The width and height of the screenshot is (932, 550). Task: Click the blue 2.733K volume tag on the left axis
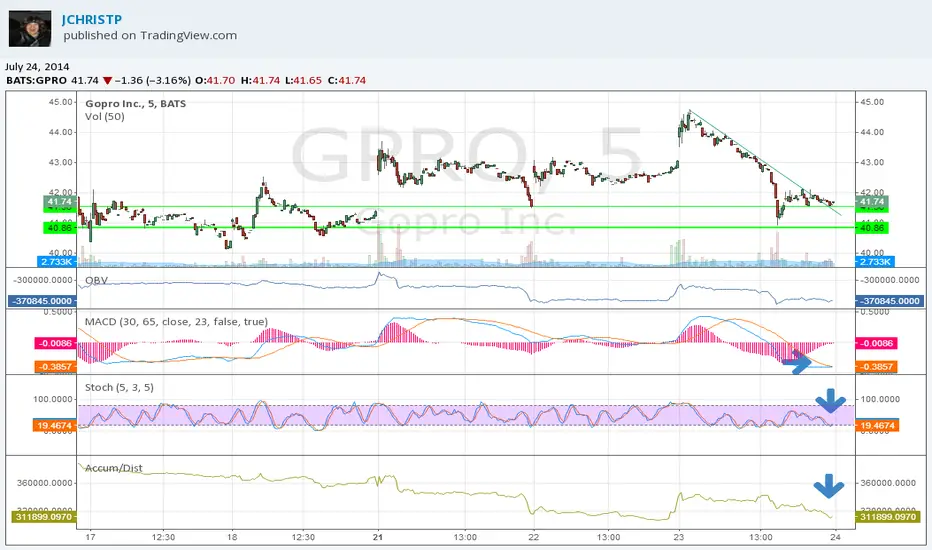point(57,262)
